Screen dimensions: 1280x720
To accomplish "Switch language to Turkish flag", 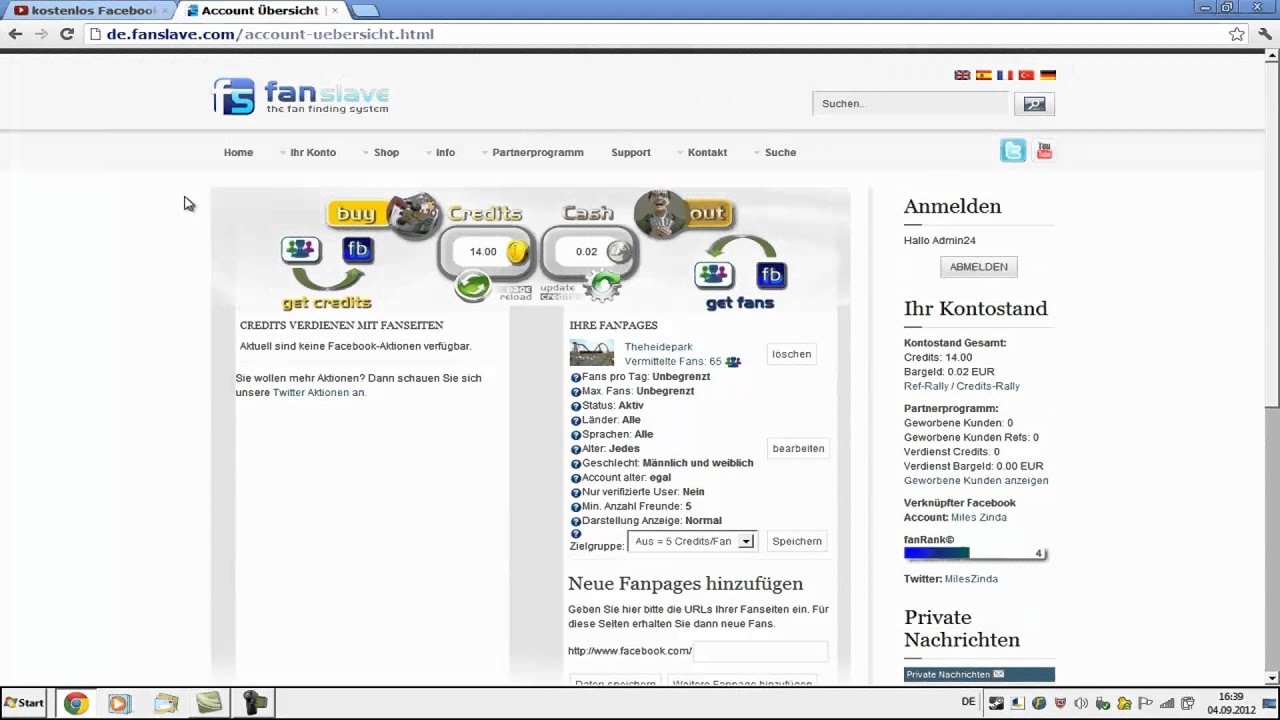I will (x=1026, y=75).
